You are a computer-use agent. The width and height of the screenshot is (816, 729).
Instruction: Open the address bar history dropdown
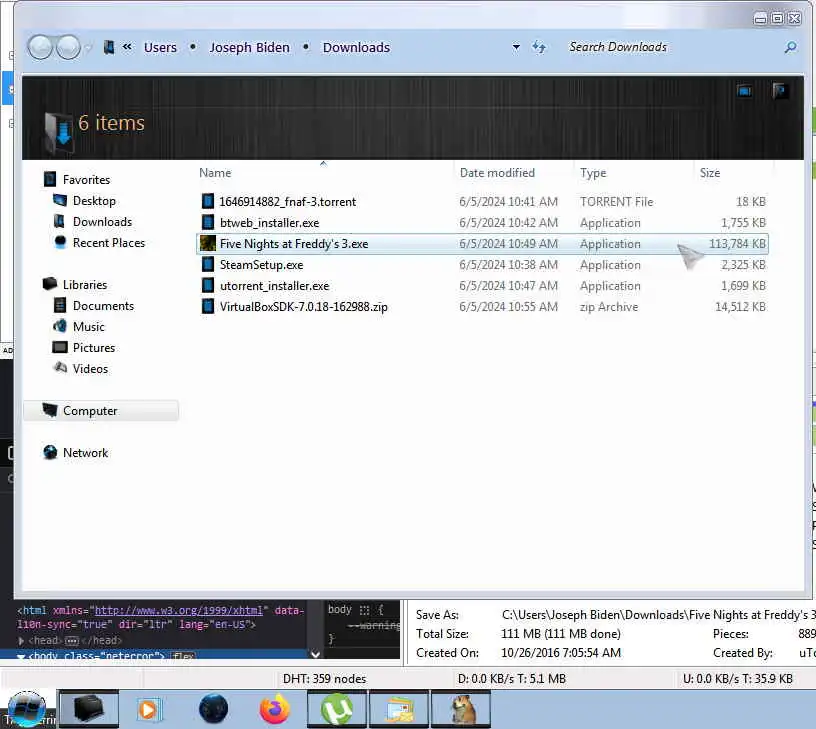point(516,47)
